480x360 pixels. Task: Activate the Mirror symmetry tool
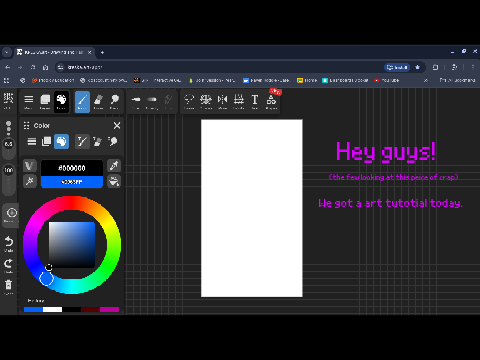pyautogui.click(x=222, y=101)
